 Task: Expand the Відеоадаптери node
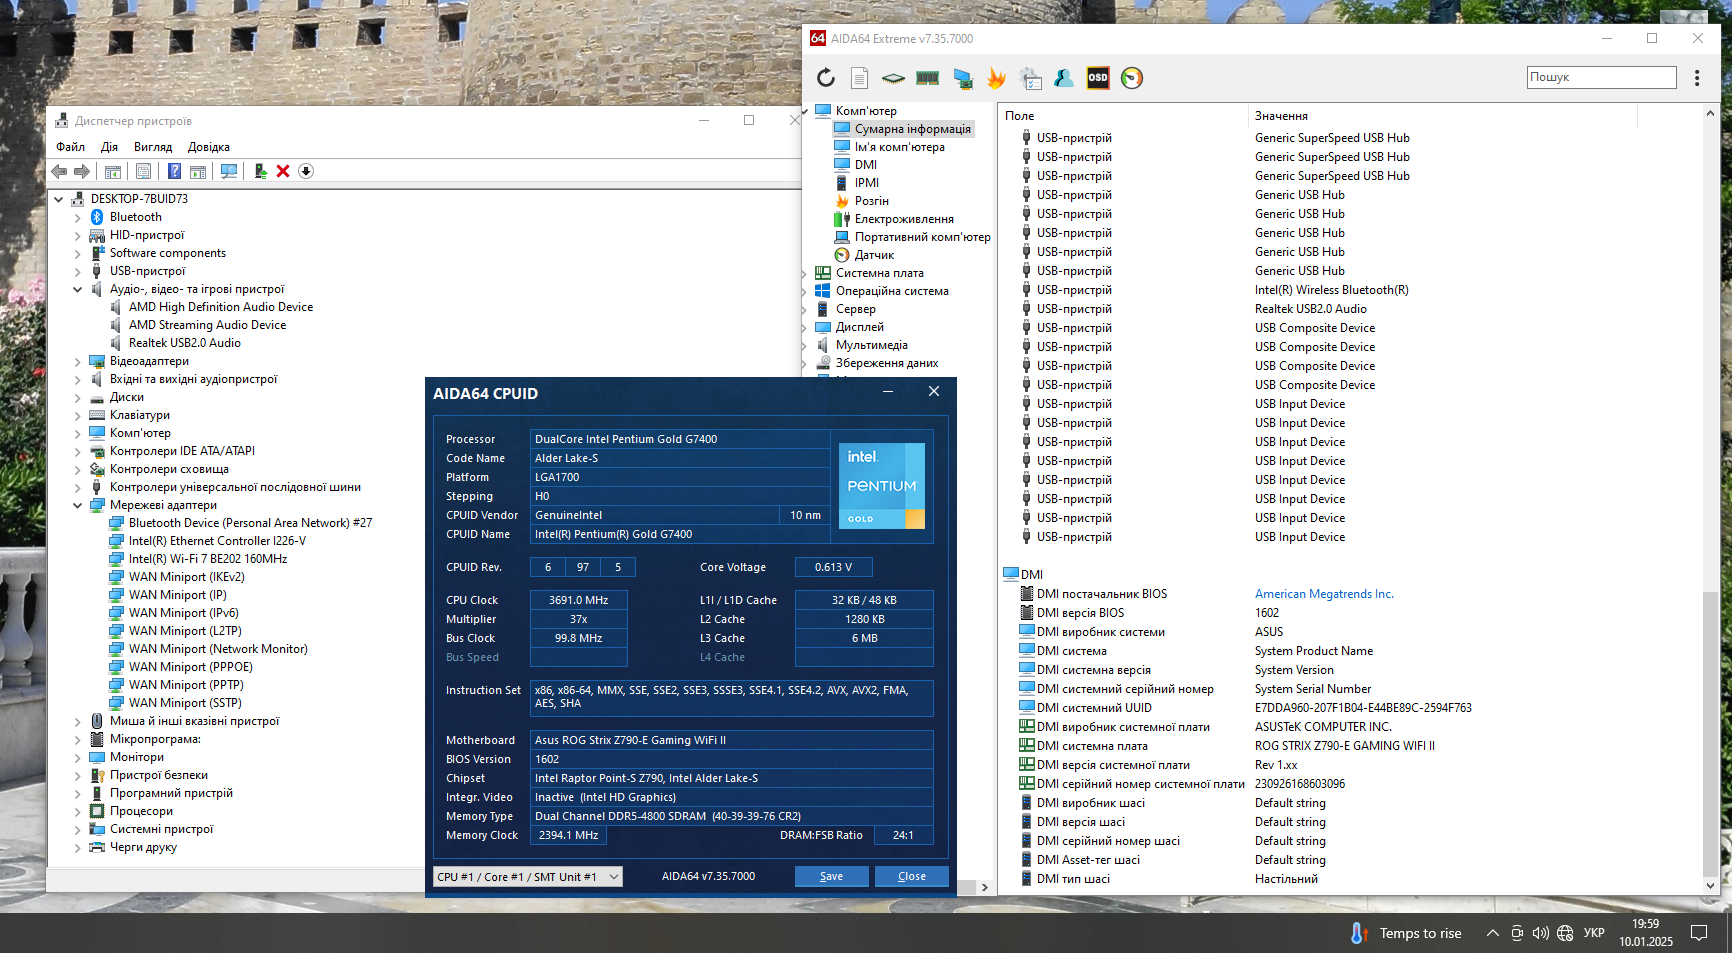point(78,361)
